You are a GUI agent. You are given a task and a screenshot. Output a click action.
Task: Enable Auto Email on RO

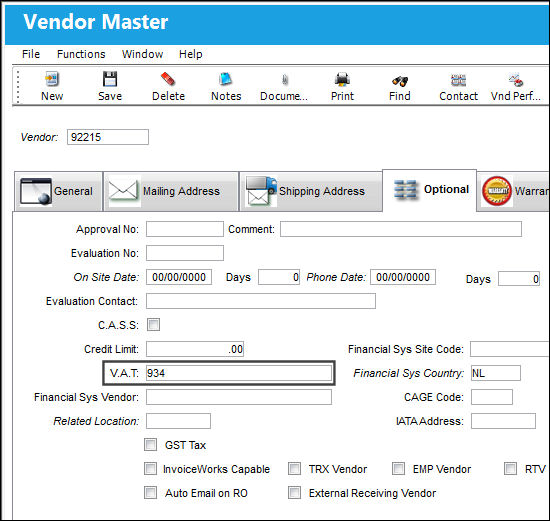coord(150,492)
